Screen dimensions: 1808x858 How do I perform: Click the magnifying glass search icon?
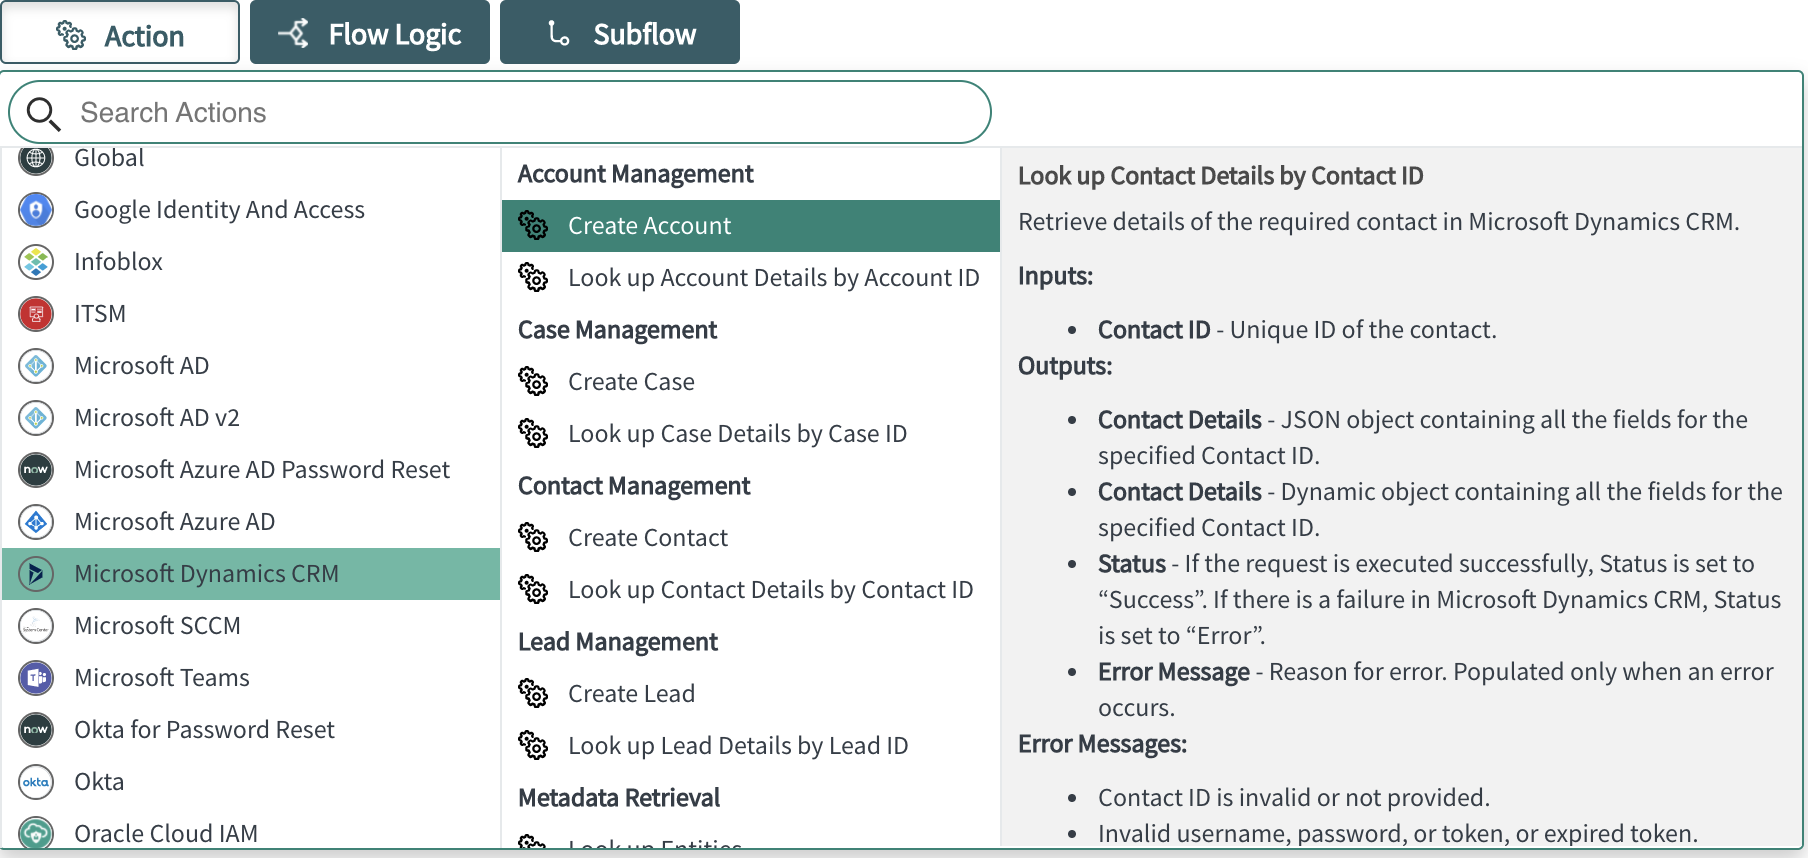[43, 113]
